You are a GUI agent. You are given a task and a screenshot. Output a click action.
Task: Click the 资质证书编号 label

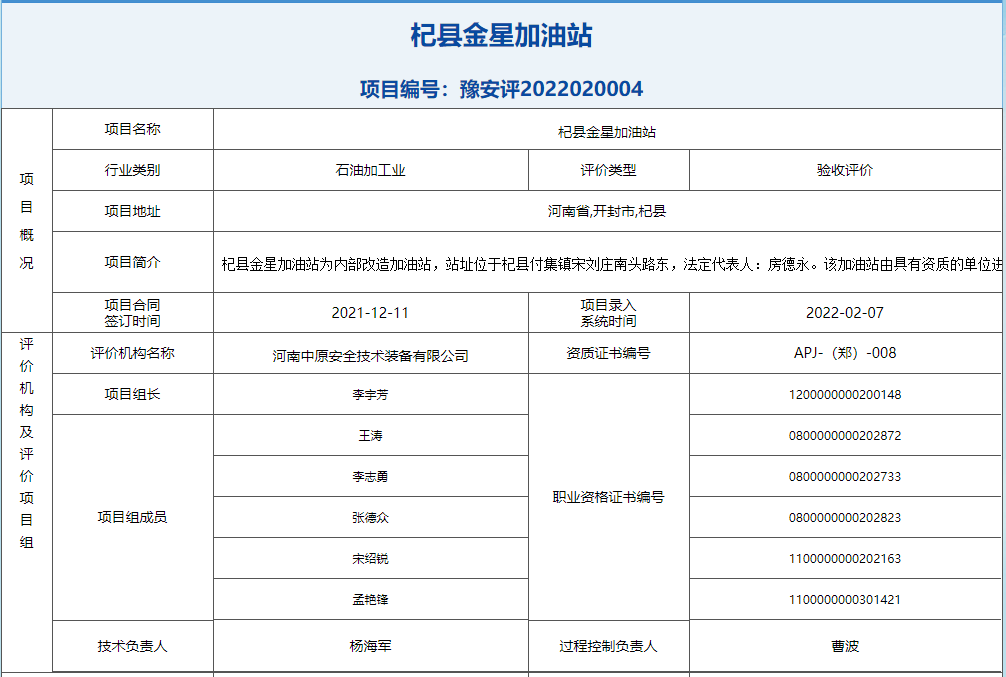[x=609, y=353]
